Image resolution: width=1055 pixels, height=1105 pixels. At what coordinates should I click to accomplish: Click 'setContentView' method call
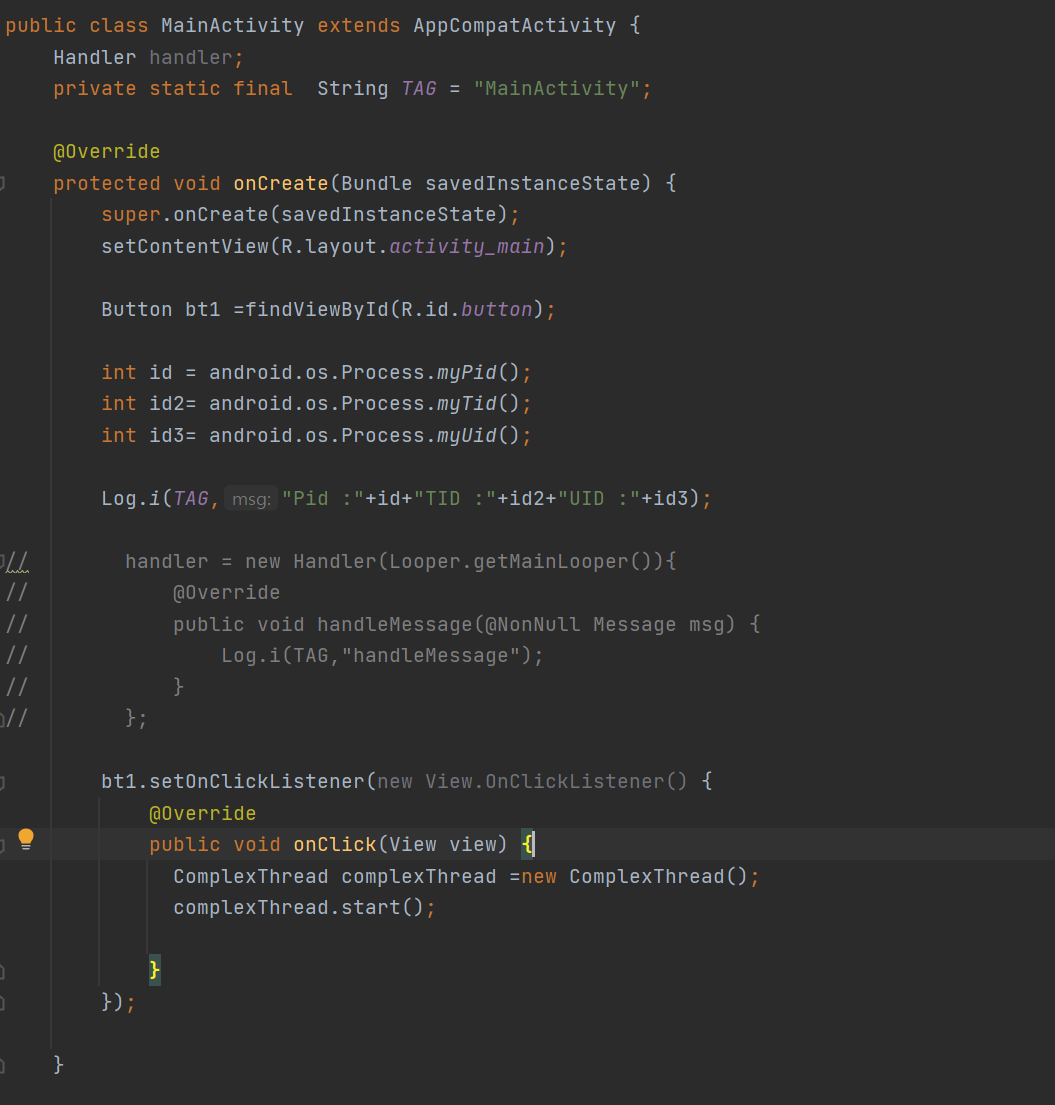coord(185,246)
